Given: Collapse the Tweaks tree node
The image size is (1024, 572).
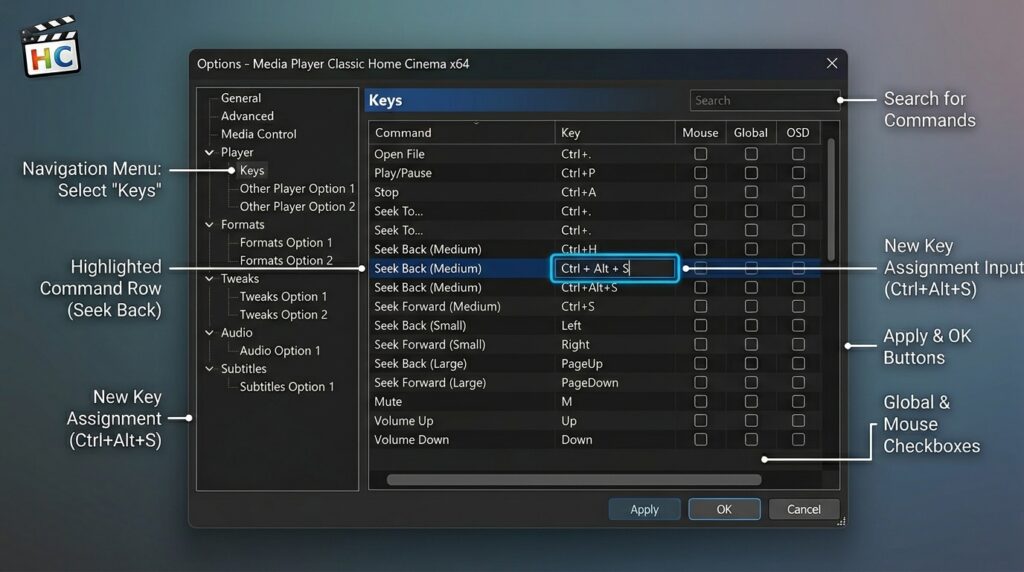Looking at the screenshot, I should 209,278.
